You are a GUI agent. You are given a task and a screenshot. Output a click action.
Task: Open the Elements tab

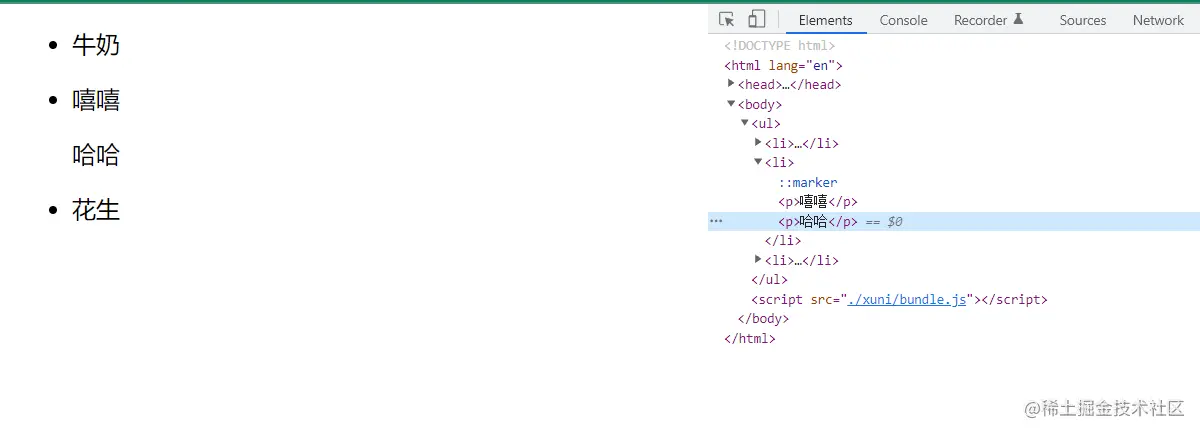tap(826, 20)
